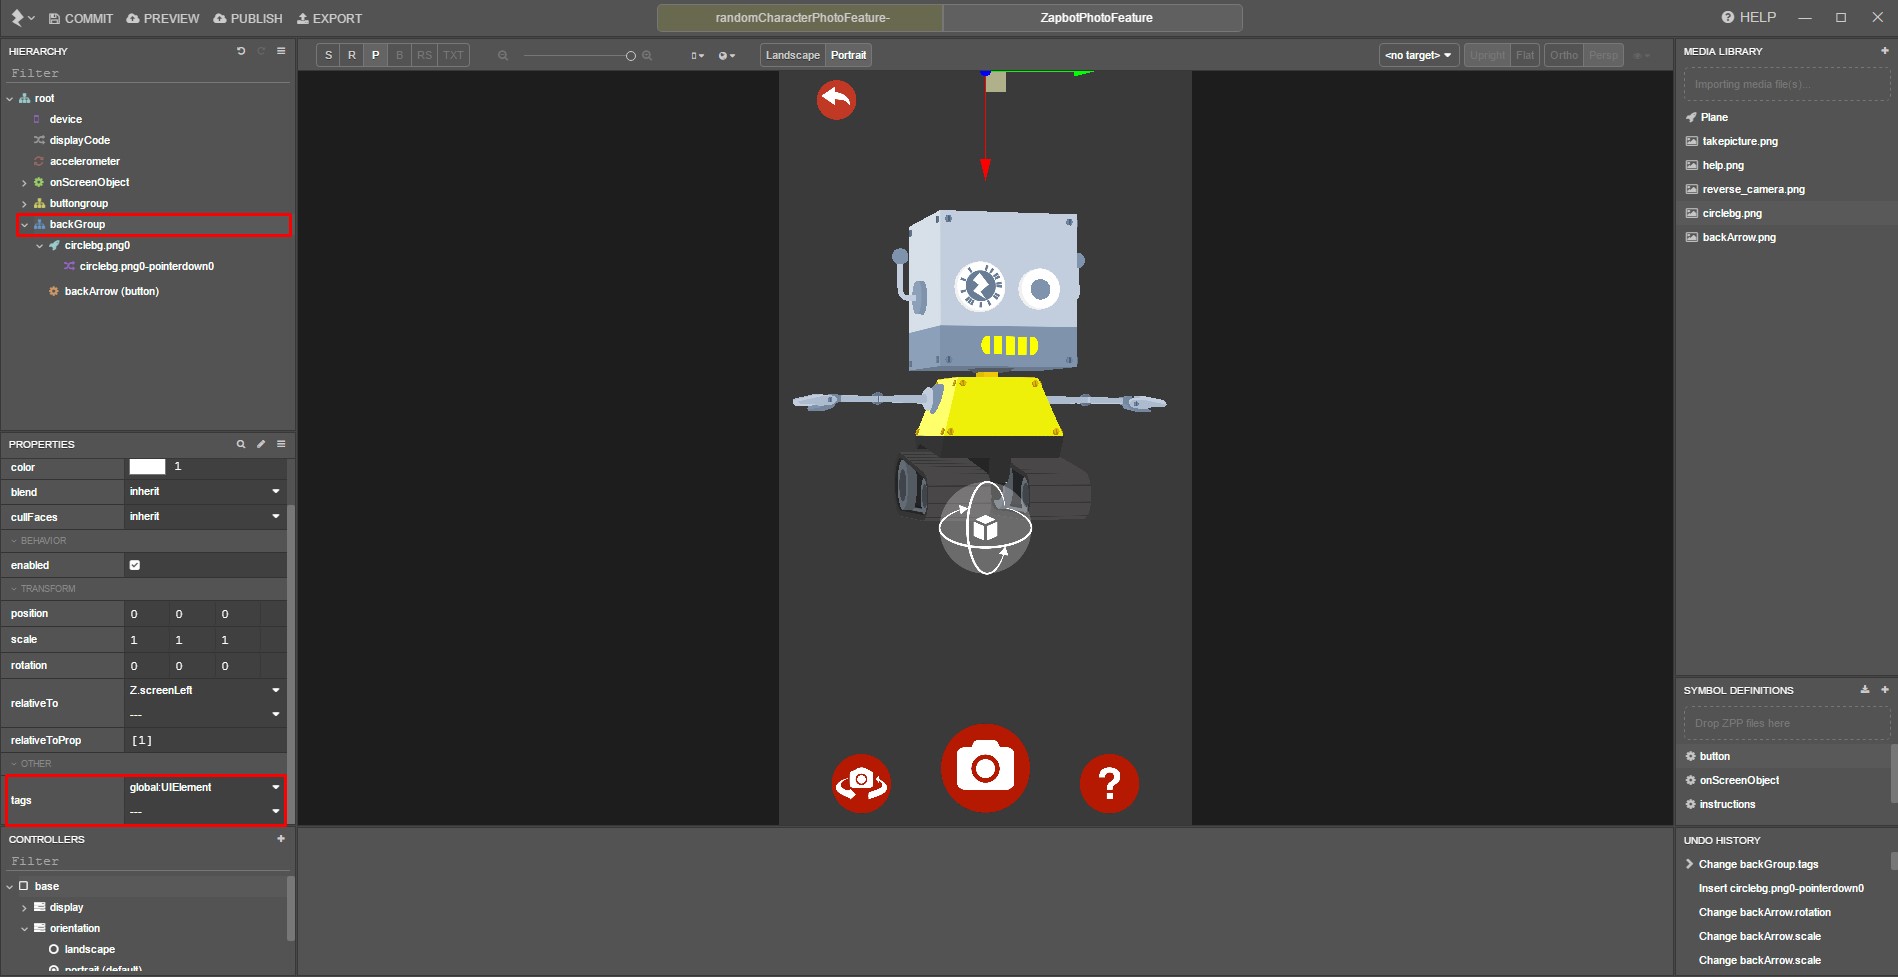This screenshot has width=1898, height=977.
Task: Select the Plane item in Media Library
Action: [1714, 117]
